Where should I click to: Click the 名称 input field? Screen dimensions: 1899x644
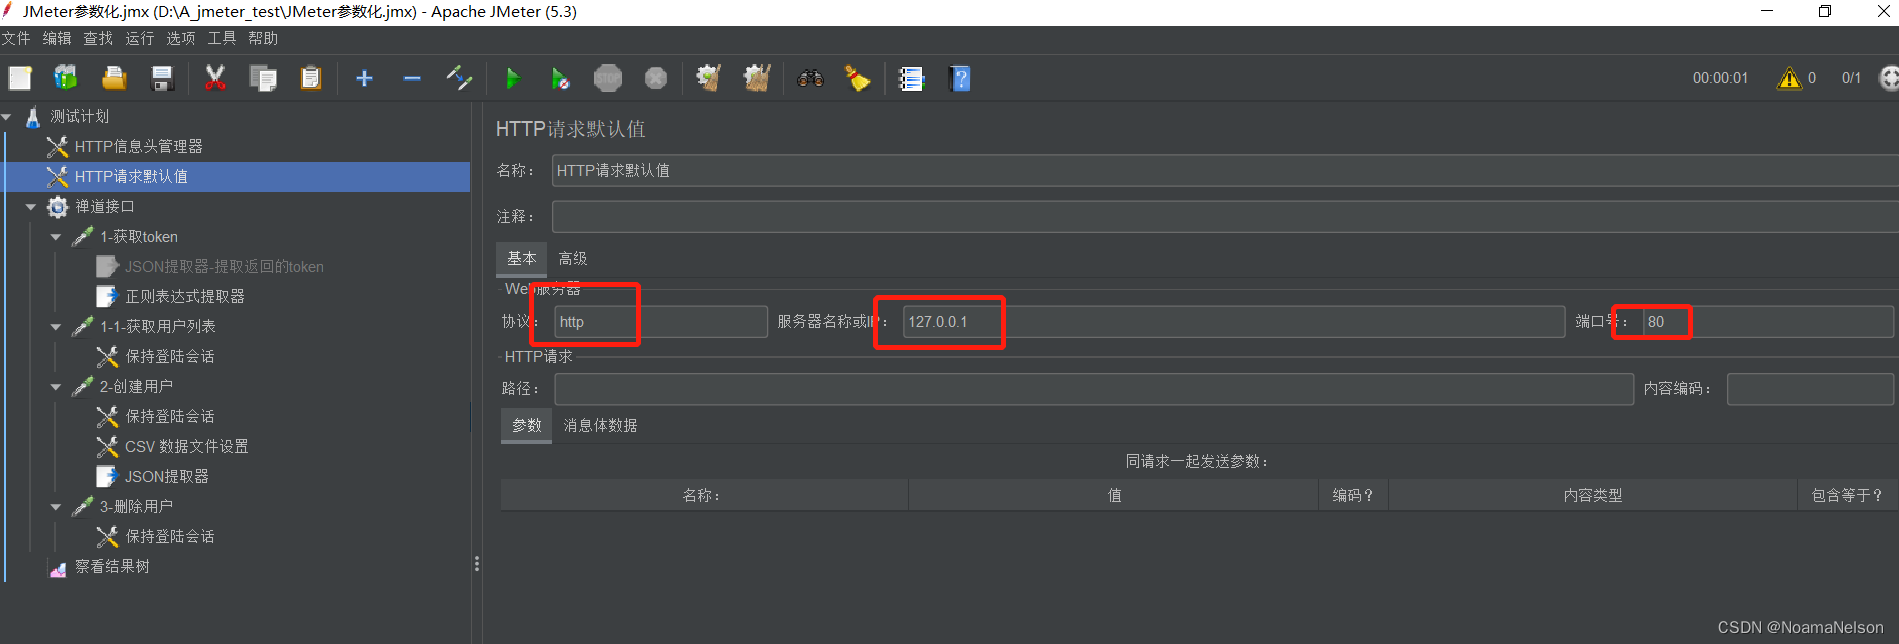[x=1225, y=171]
